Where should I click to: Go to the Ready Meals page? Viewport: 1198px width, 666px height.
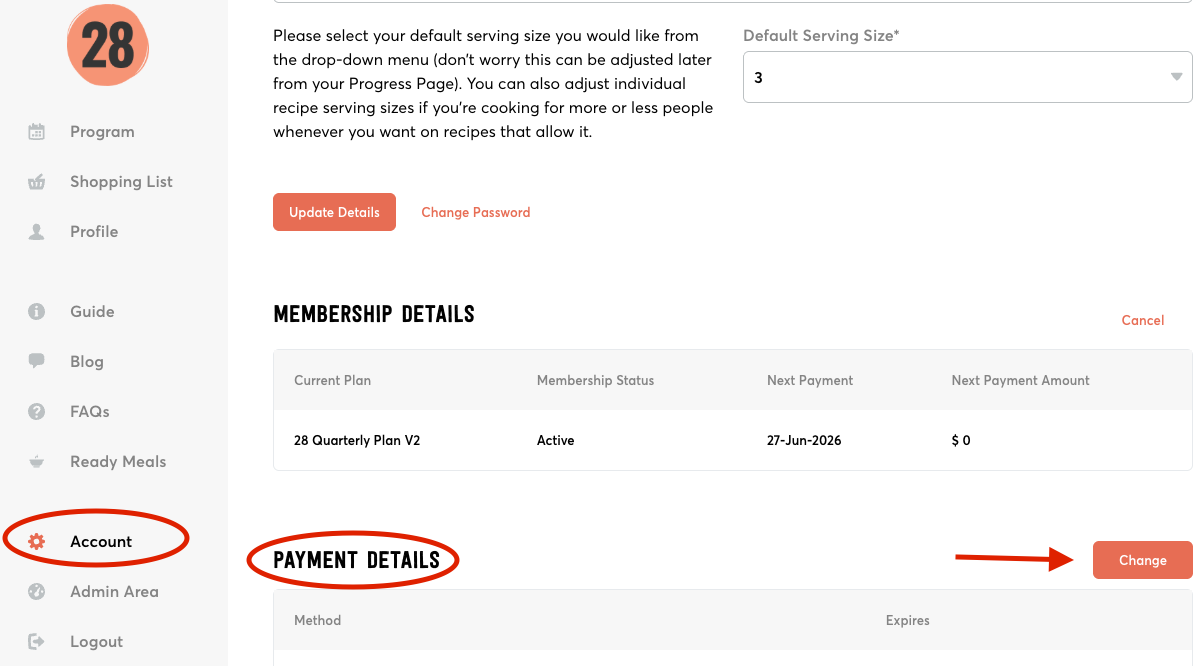(x=118, y=462)
